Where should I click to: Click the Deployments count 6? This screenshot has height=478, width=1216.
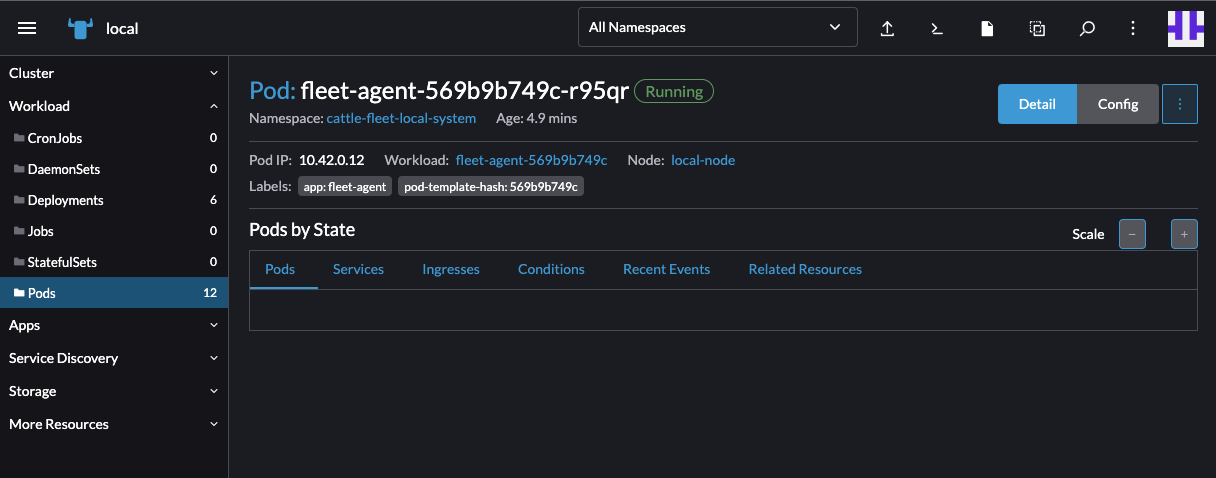(213, 200)
